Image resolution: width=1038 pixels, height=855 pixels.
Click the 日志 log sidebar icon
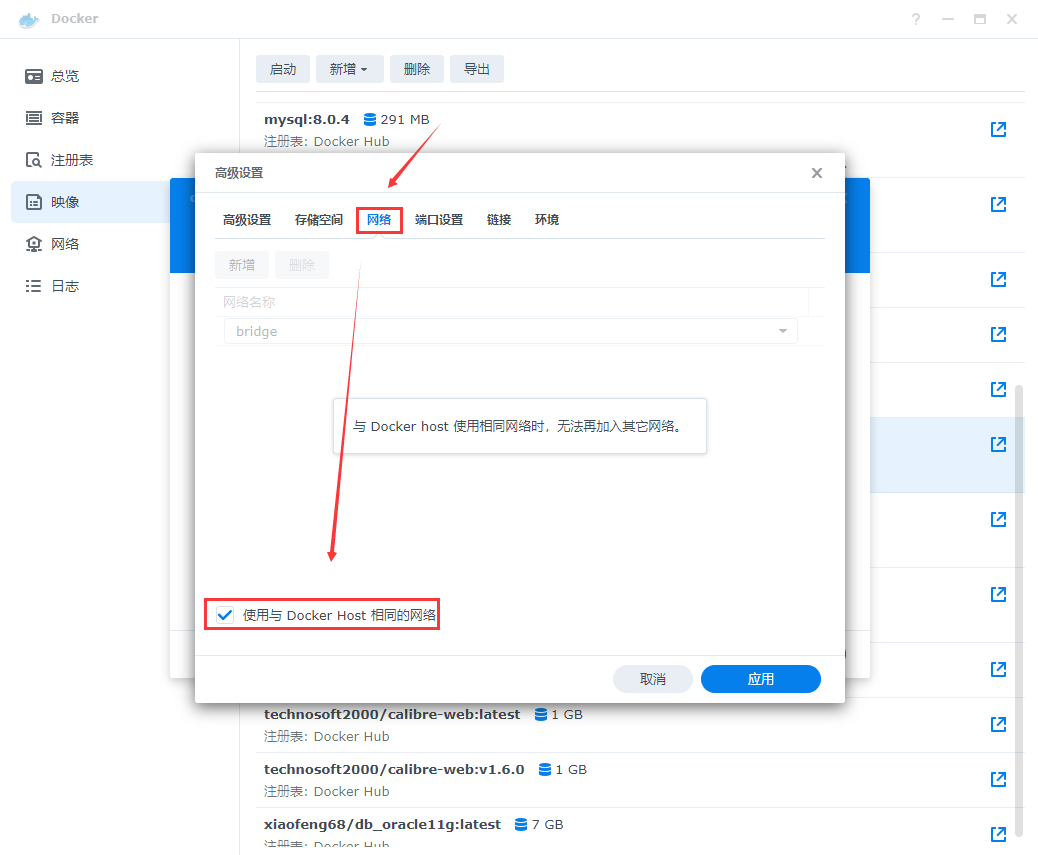35,286
